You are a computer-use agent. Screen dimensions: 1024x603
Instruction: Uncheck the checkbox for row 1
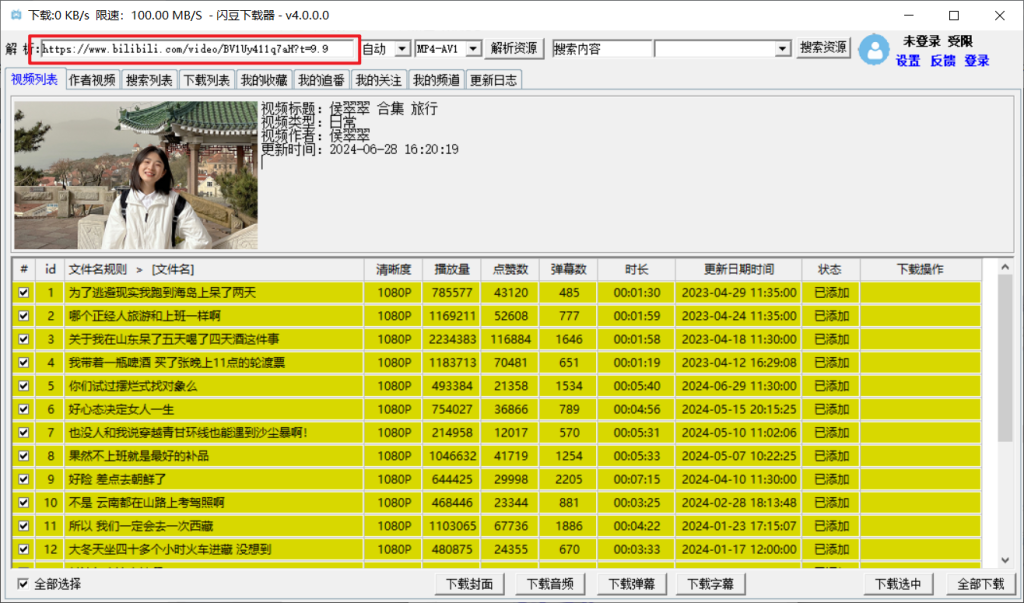pos(24,293)
